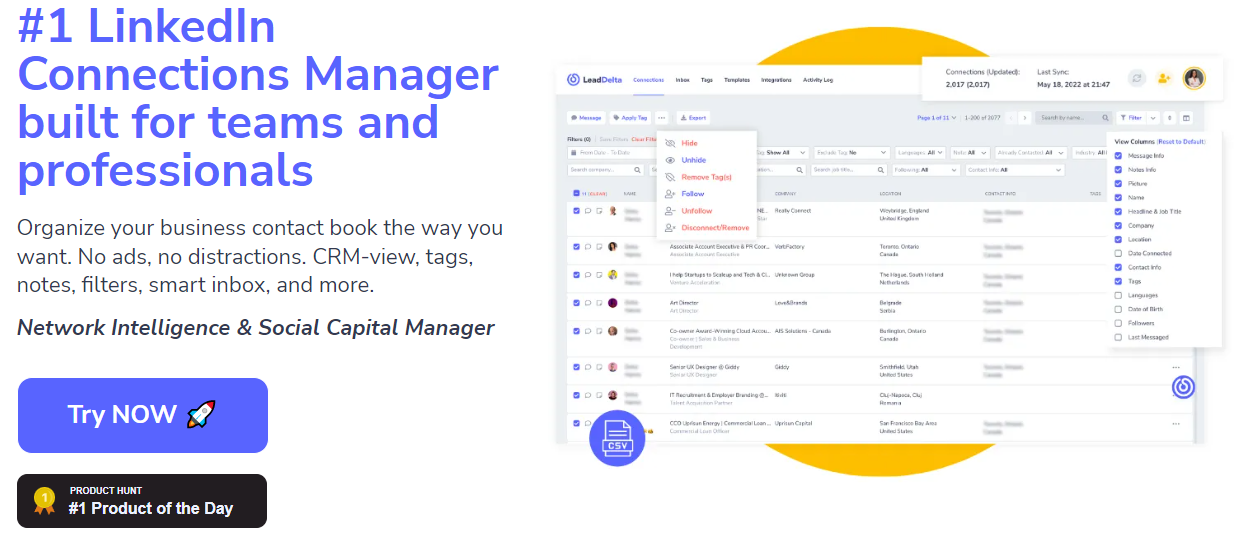Click calendar icon in From Date field
Viewport: 1236px width, 556px height.
point(573,153)
